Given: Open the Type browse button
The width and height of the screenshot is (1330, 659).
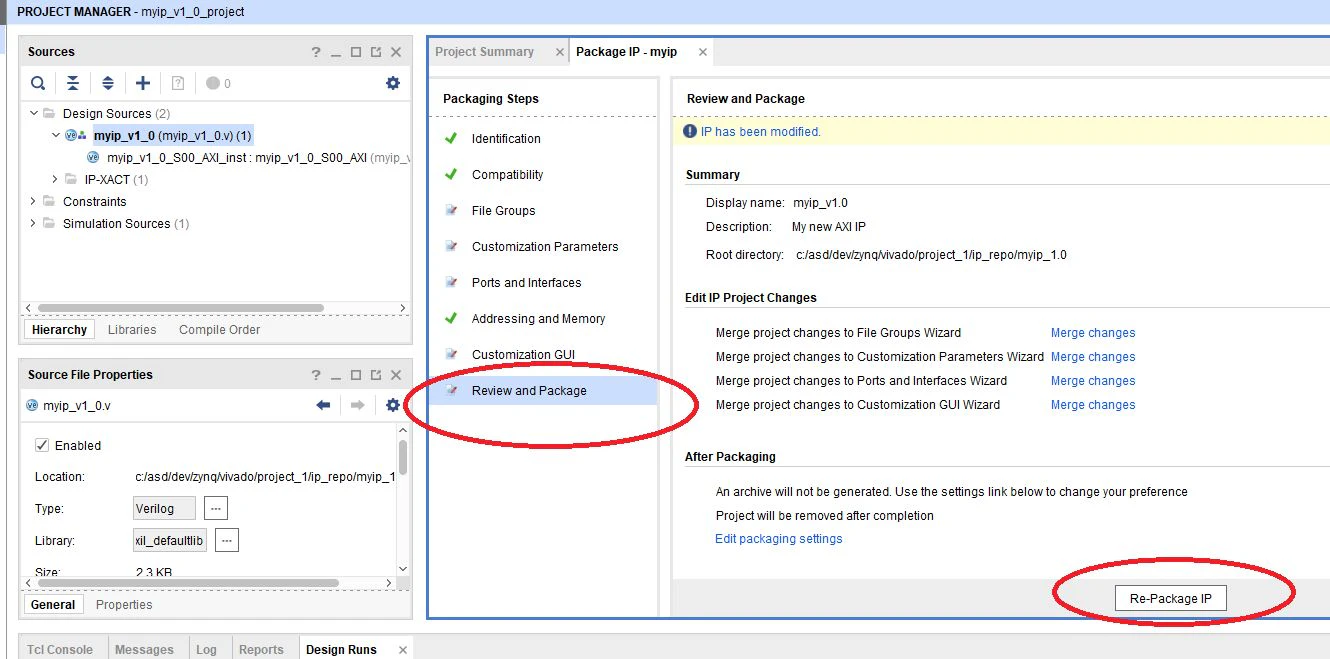Looking at the screenshot, I should (x=216, y=509).
